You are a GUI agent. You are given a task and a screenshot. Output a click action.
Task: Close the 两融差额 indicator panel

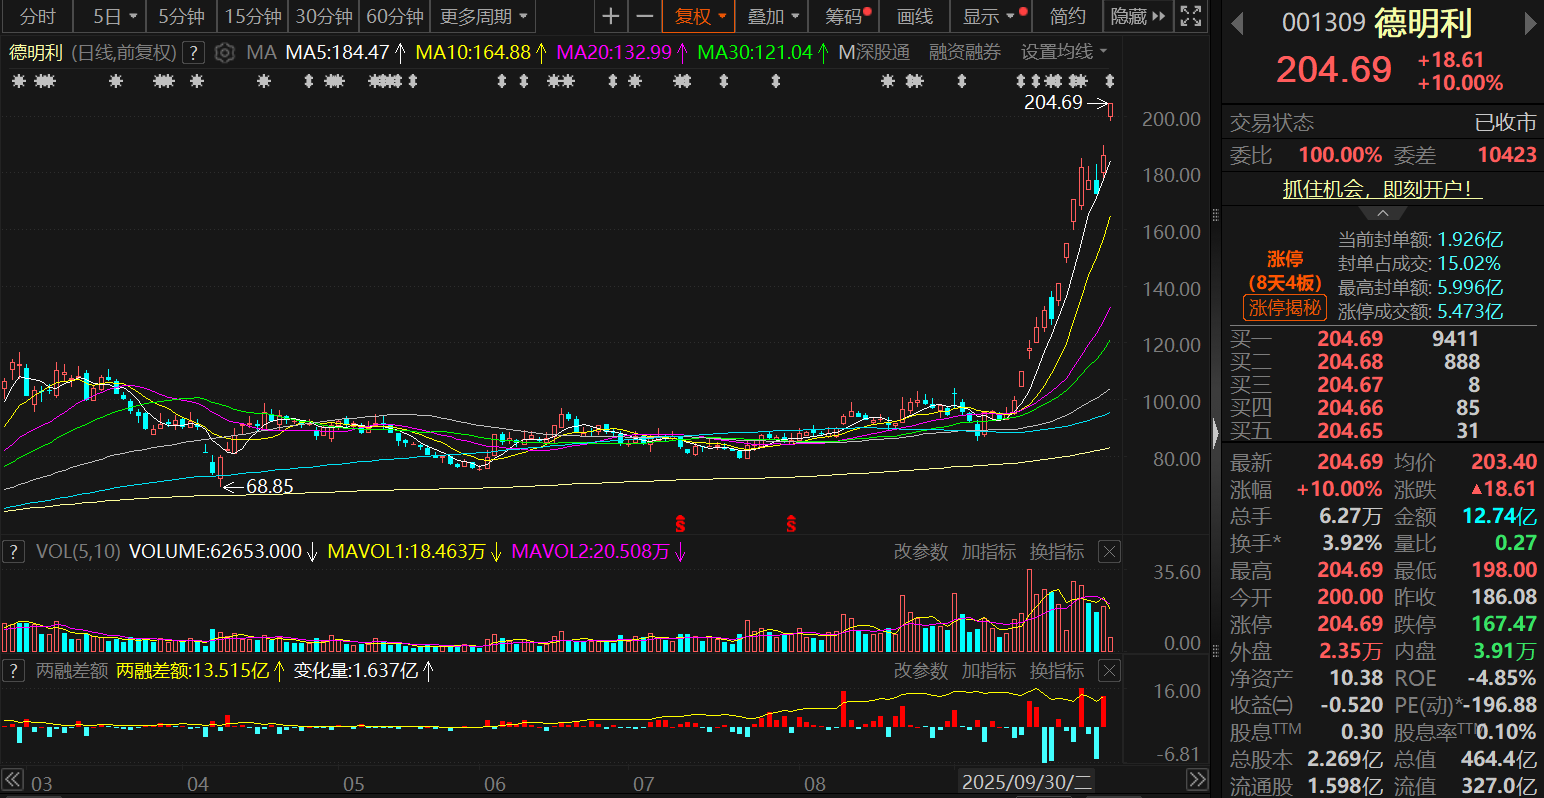[1109, 671]
